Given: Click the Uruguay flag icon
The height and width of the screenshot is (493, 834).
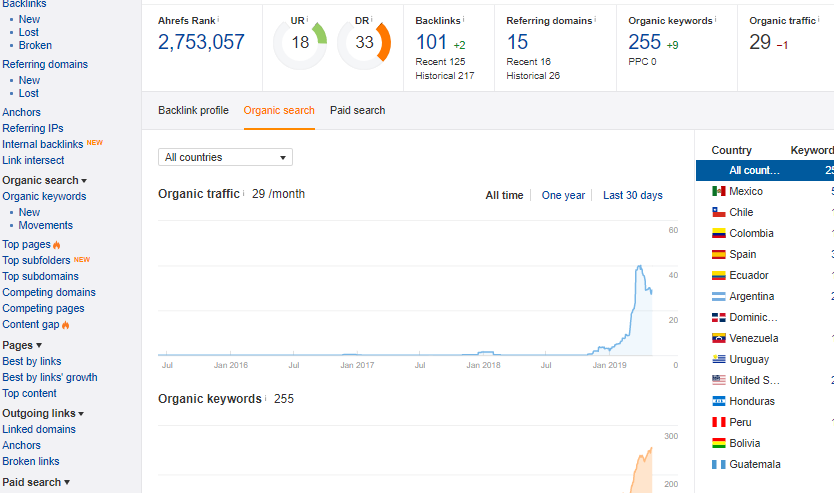Looking at the screenshot, I should pyautogui.click(x=719, y=359).
